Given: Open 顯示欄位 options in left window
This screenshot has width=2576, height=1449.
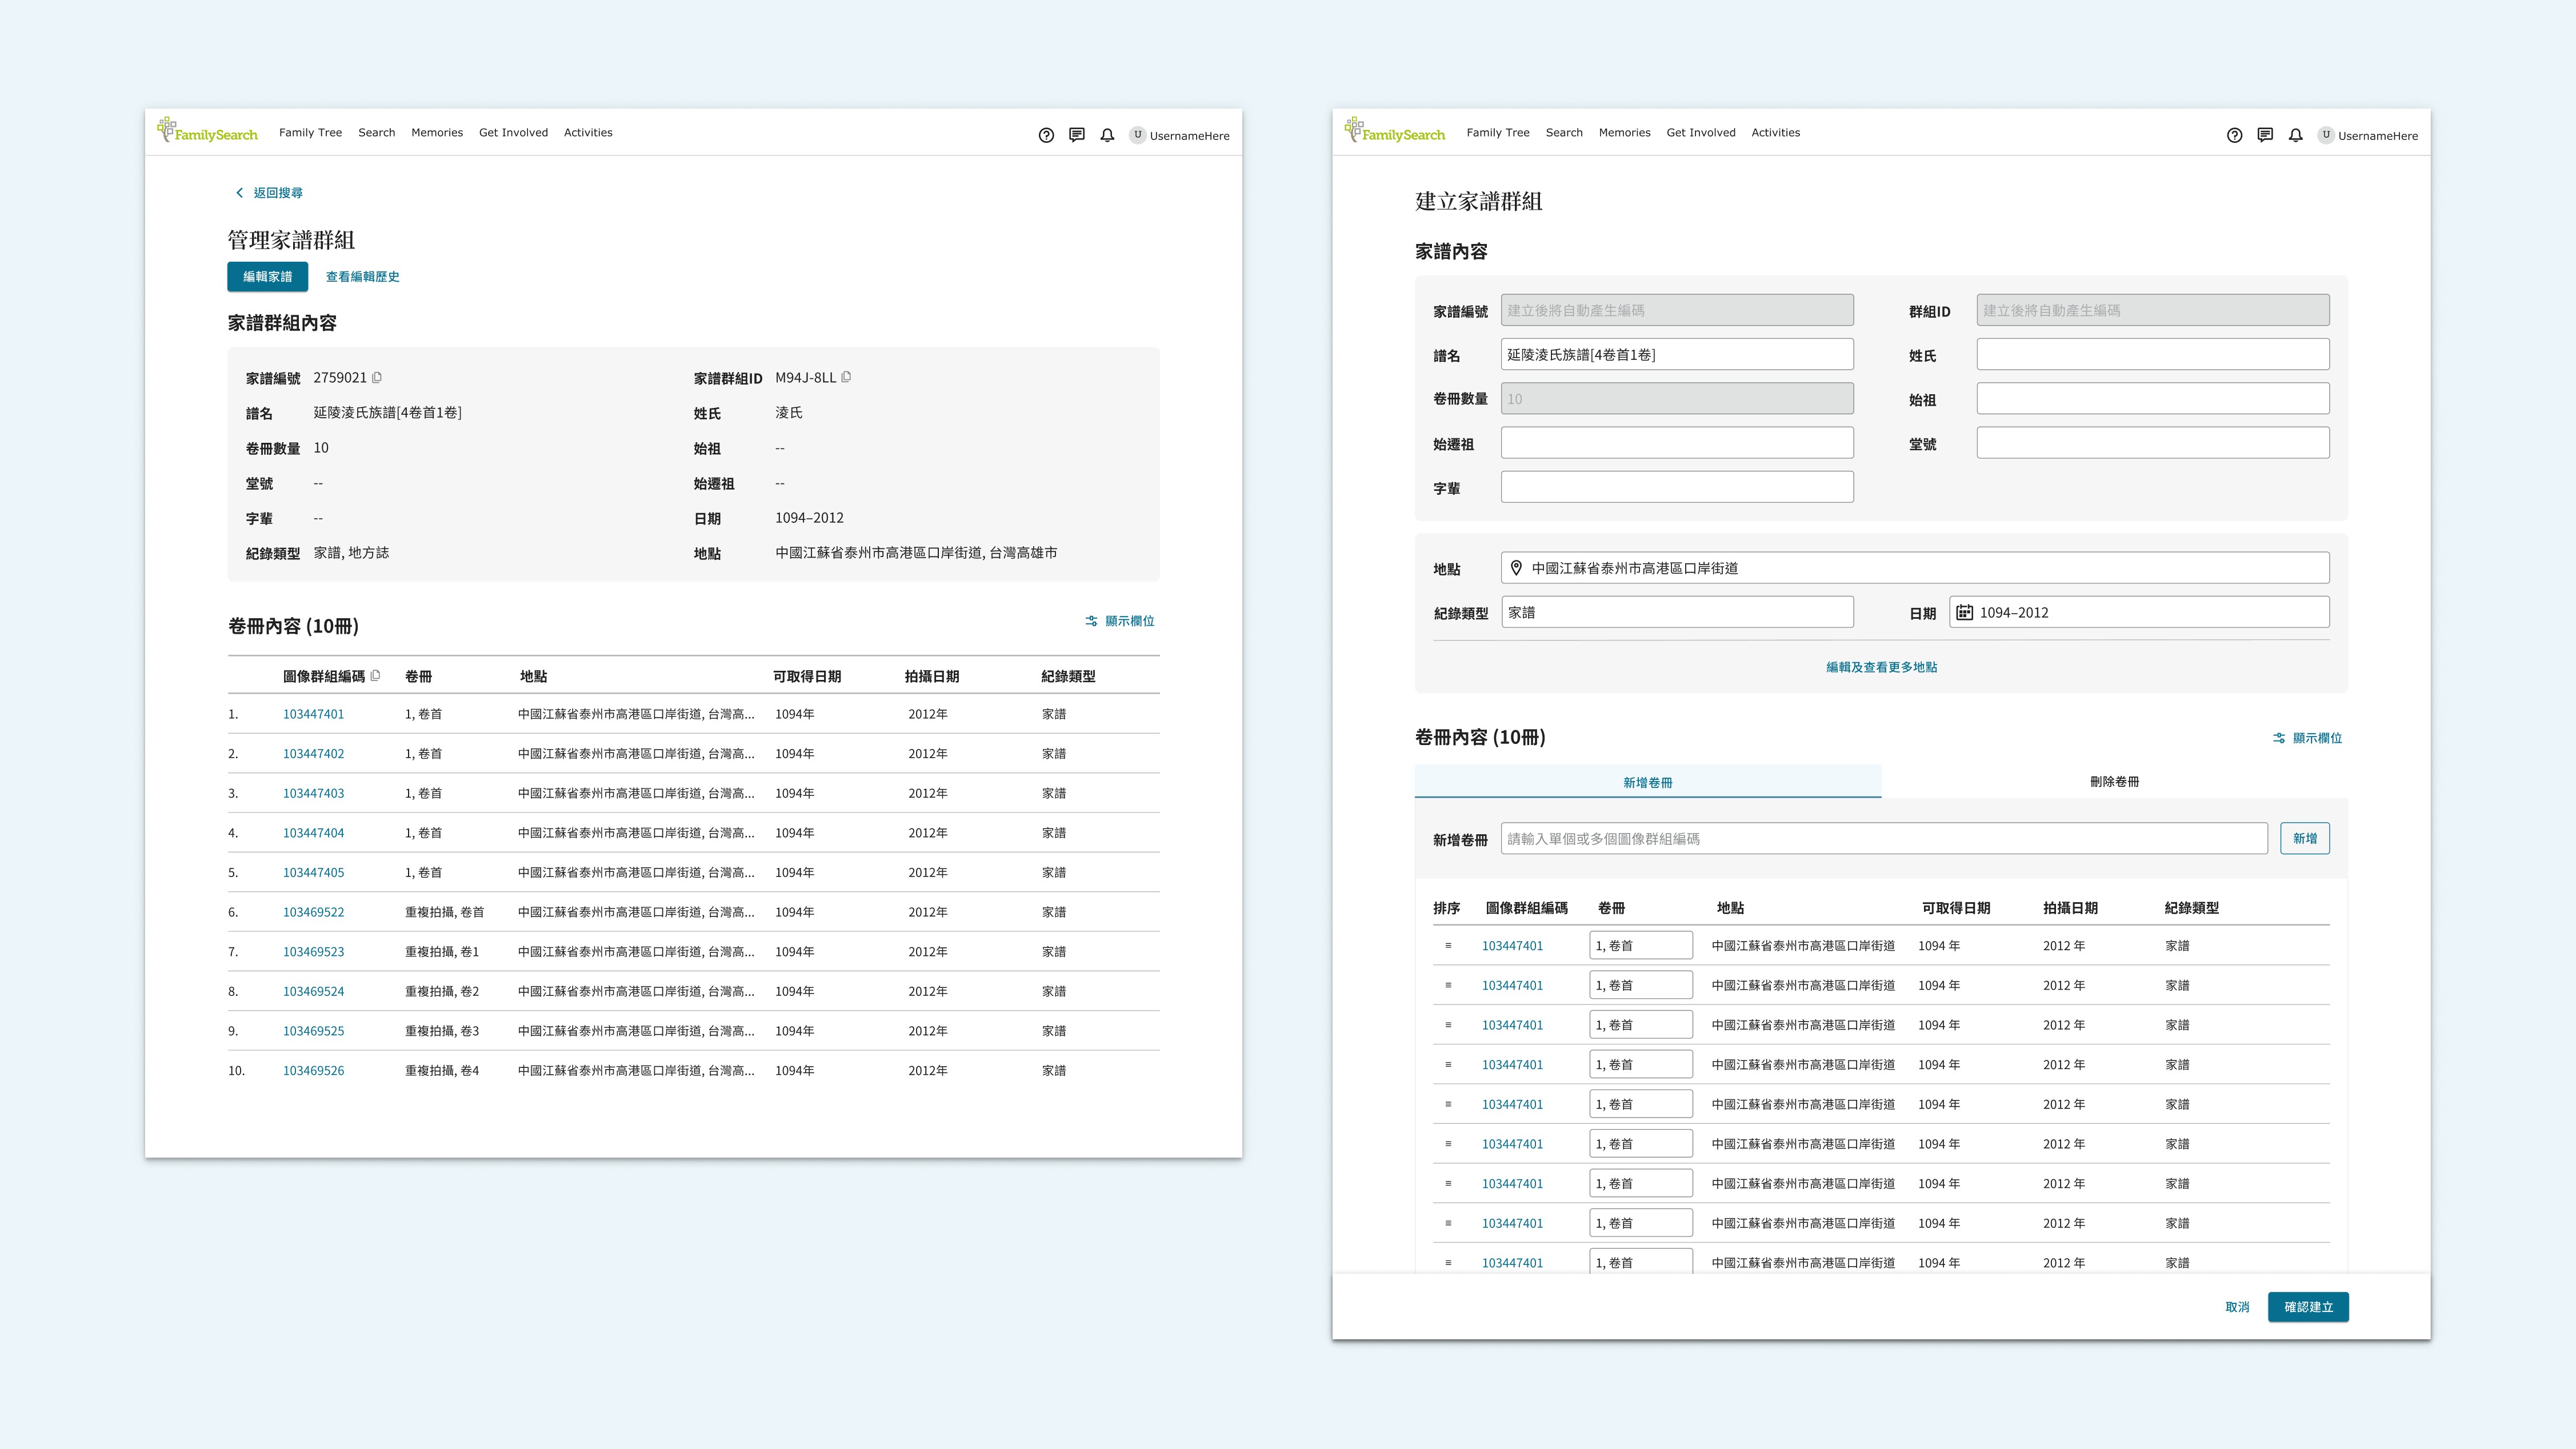Looking at the screenshot, I should pos(1120,621).
